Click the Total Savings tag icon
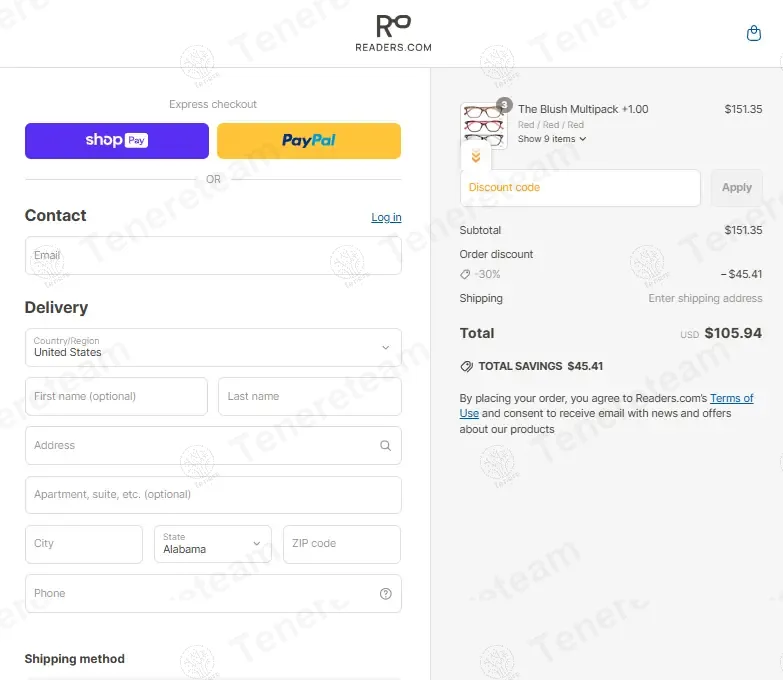Screen dimensions: 783x680 coord(466,366)
